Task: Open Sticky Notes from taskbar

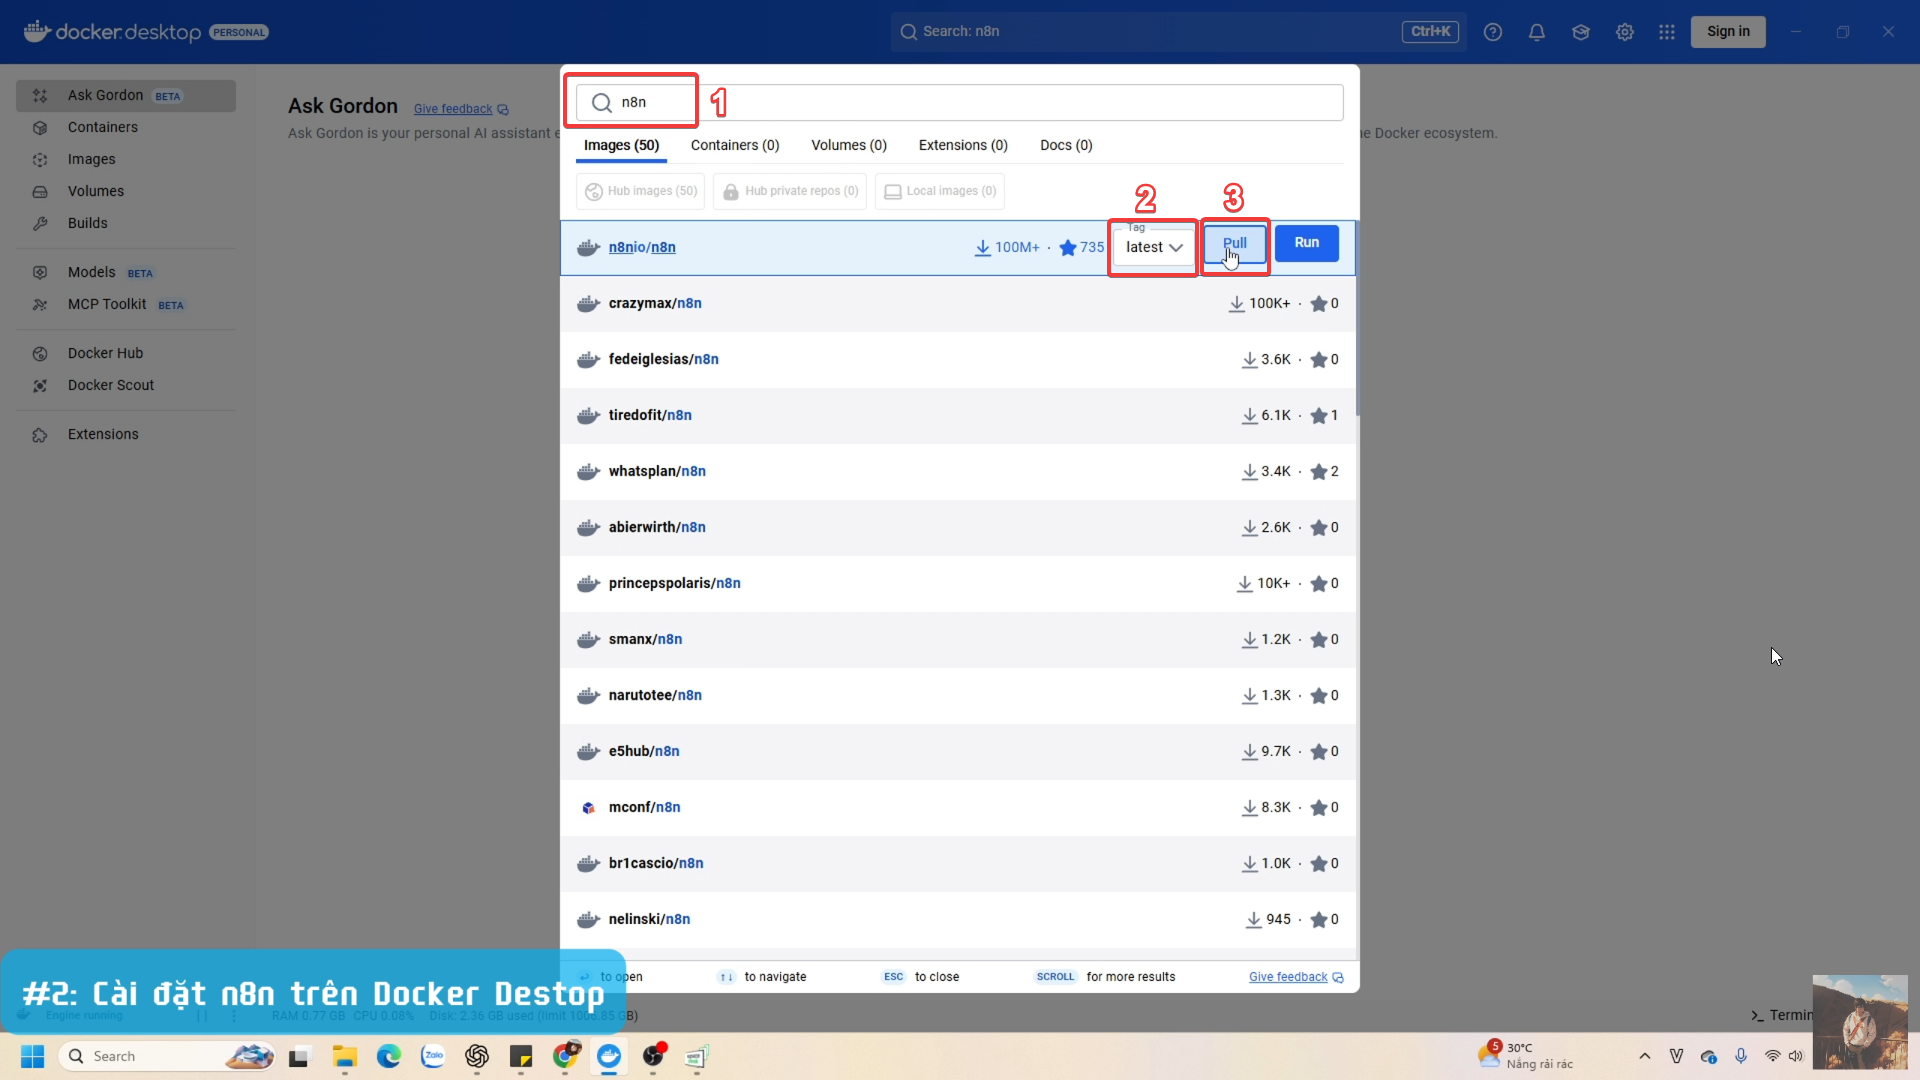Action: pyautogui.click(x=521, y=1056)
